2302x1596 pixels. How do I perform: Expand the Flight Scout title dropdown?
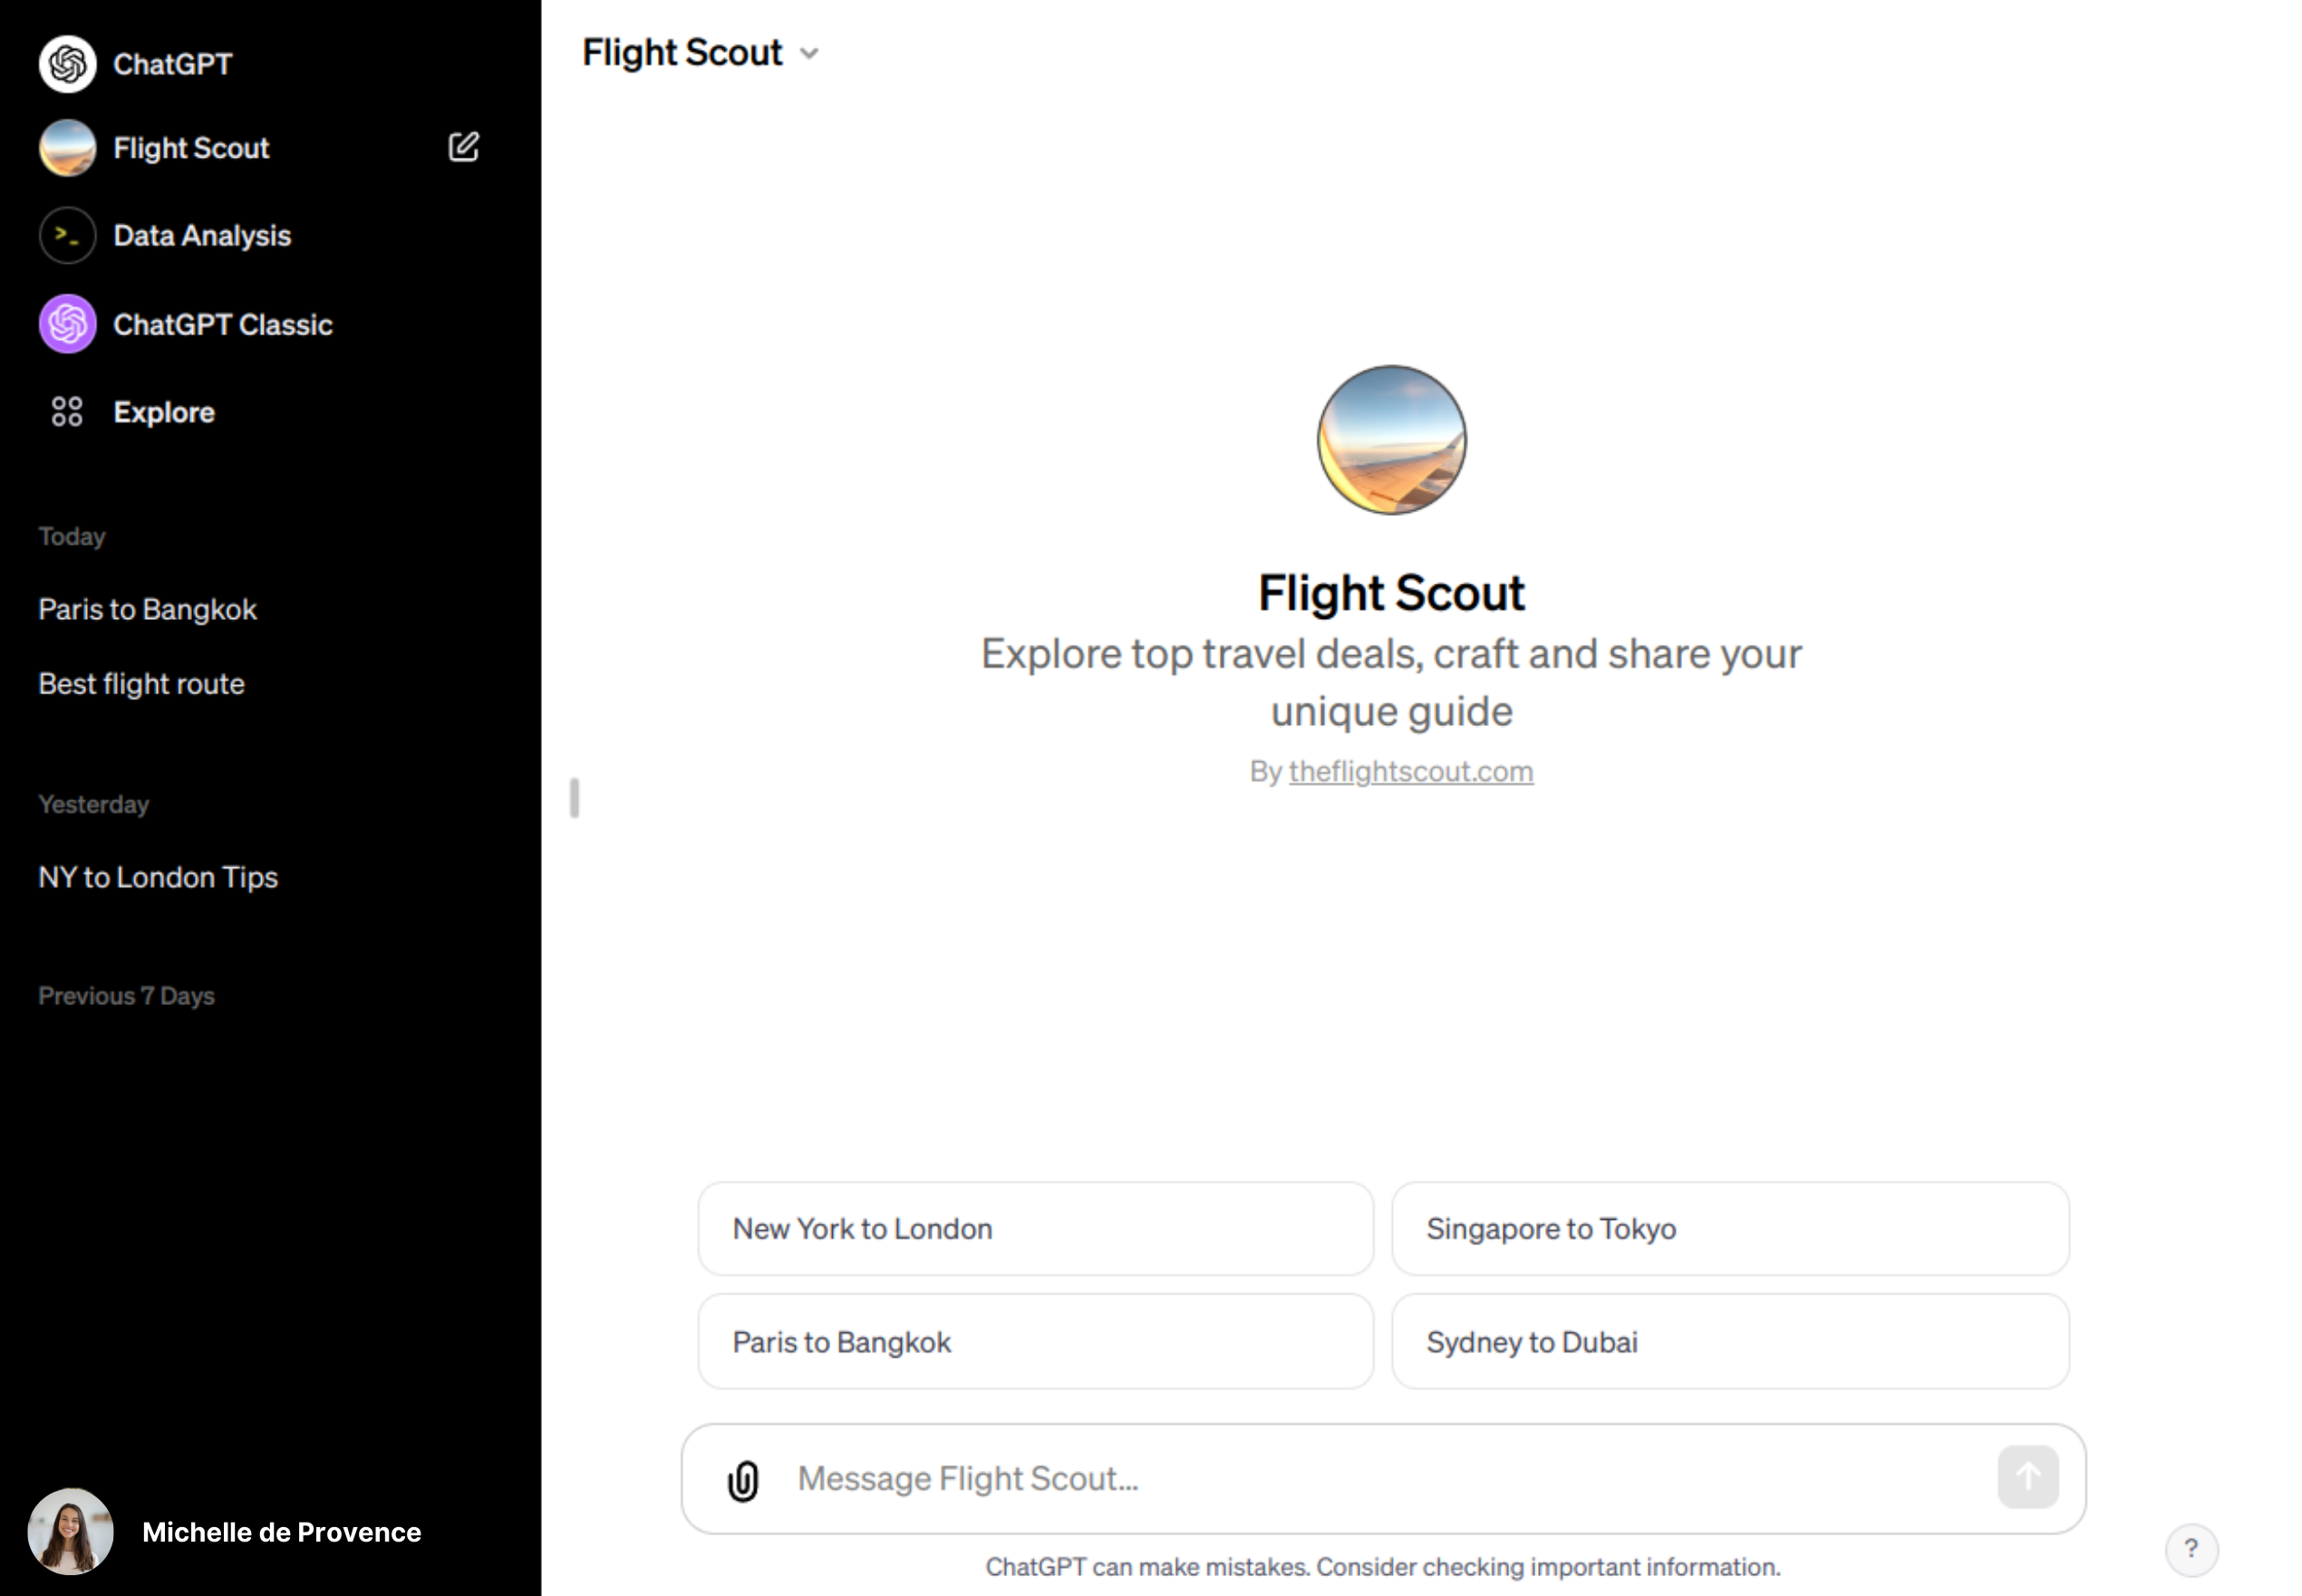click(810, 53)
